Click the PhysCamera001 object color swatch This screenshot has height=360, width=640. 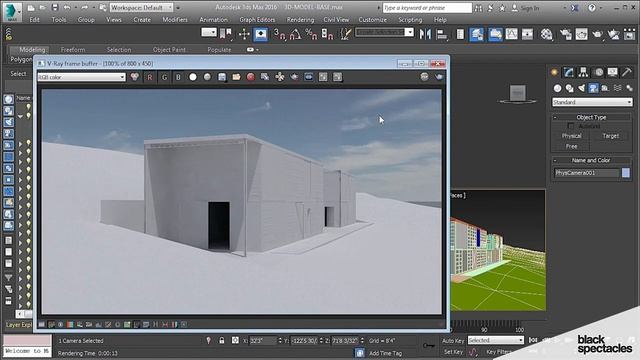(626, 173)
